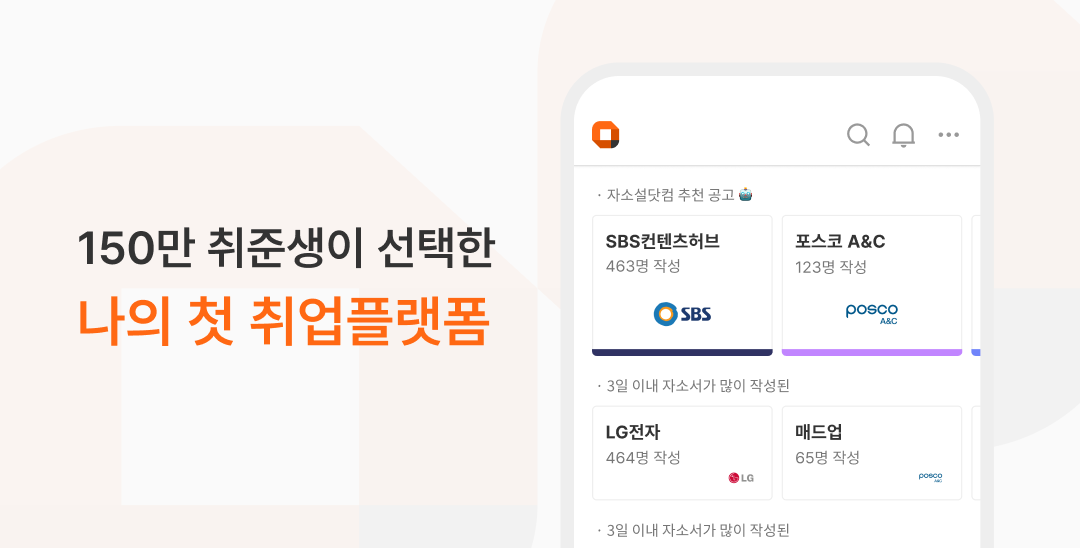Viewport: 1080px width, 548px height.
Task: Tap the orange app logo in header
Action: (605, 134)
